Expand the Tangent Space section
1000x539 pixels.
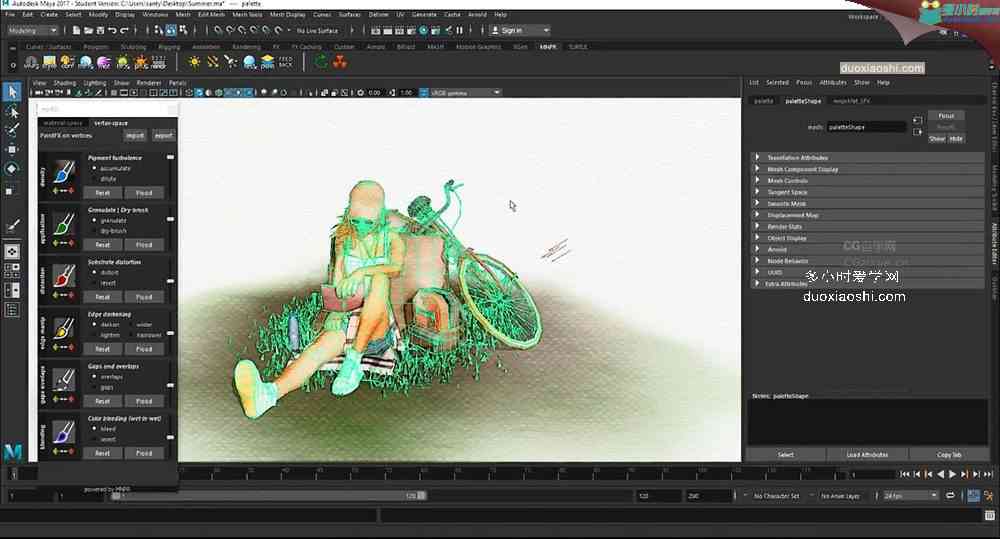pyautogui.click(x=868, y=192)
